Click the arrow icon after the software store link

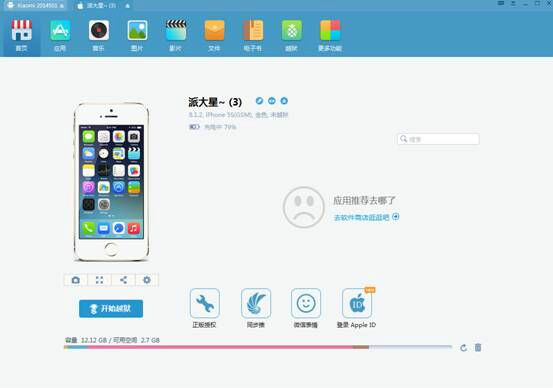[x=396, y=217]
